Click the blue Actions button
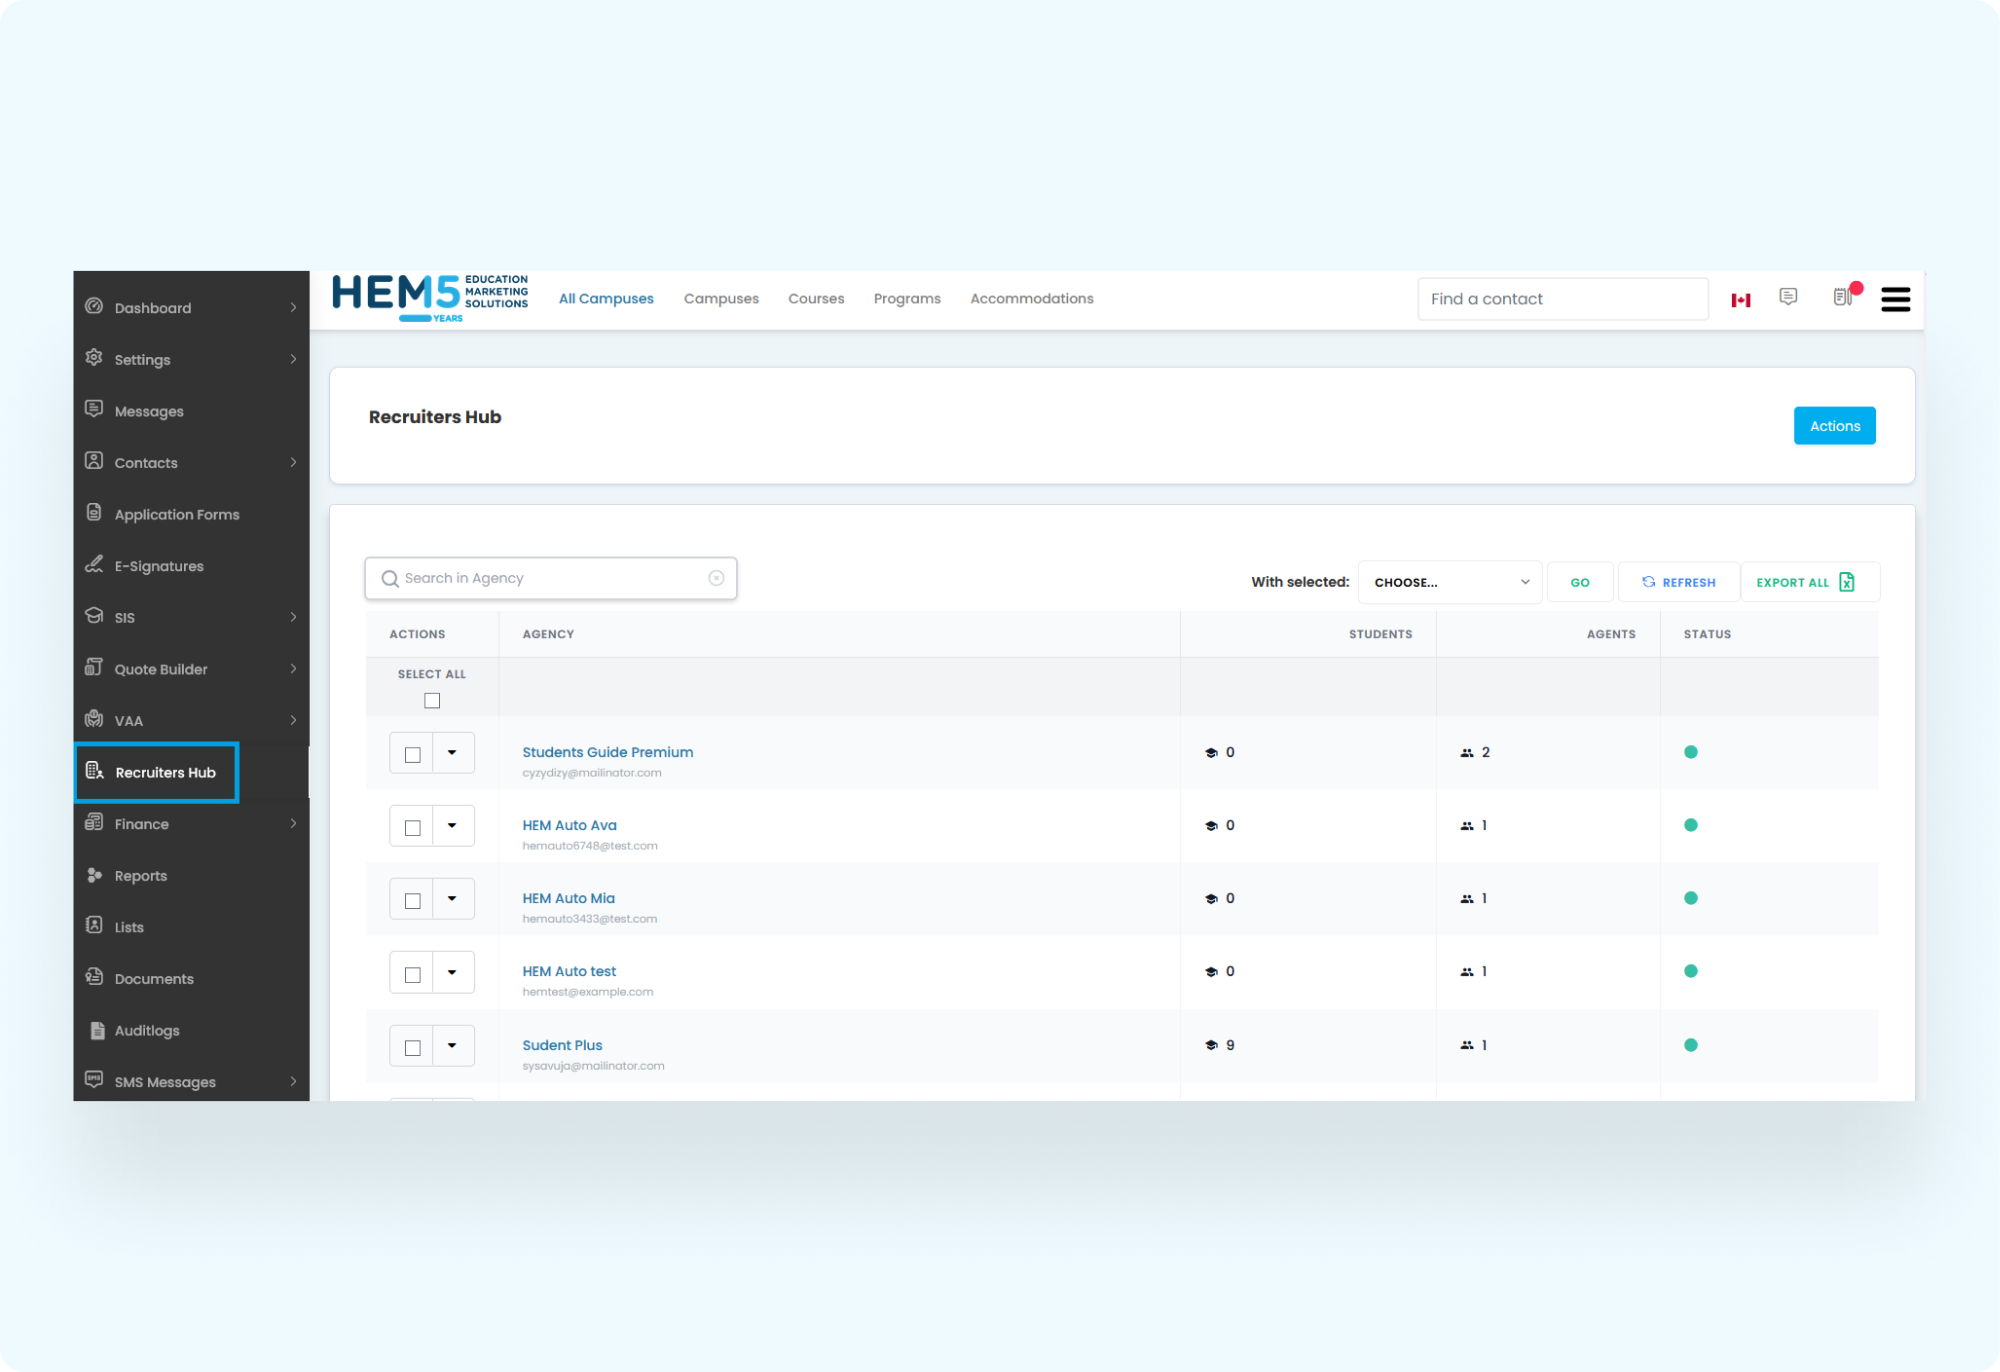 pos(1834,426)
